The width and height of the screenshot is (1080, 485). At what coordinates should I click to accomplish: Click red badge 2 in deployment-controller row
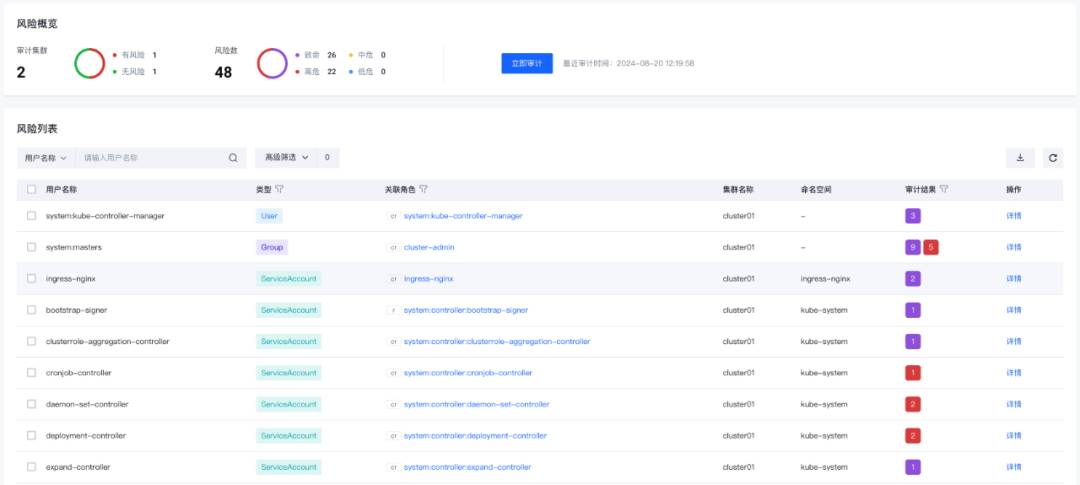pos(913,436)
